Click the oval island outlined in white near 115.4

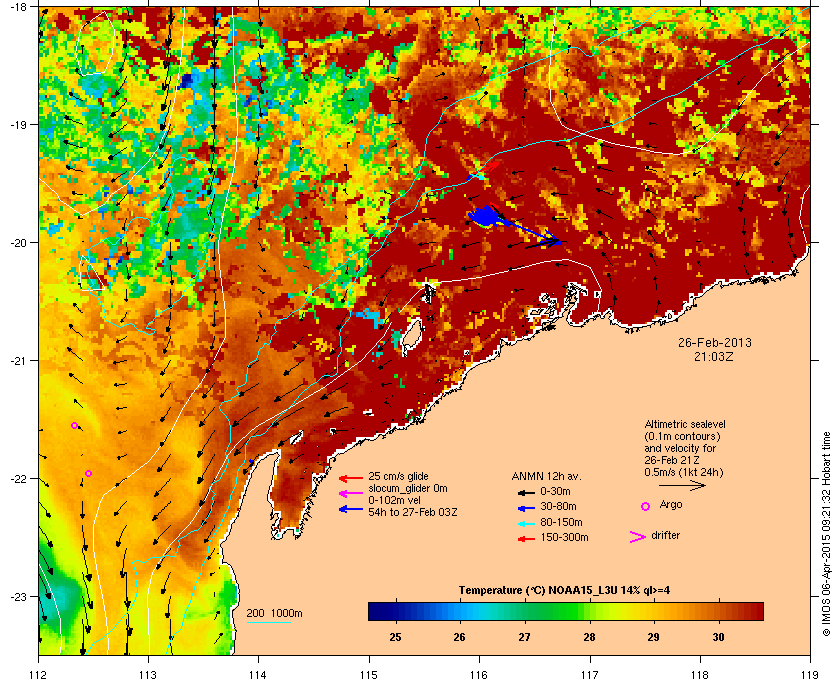tap(411, 337)
